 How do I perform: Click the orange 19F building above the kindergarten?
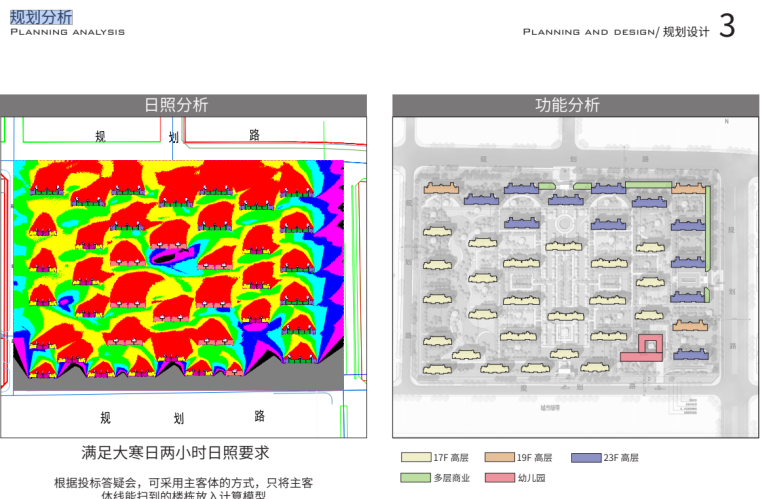689,325
